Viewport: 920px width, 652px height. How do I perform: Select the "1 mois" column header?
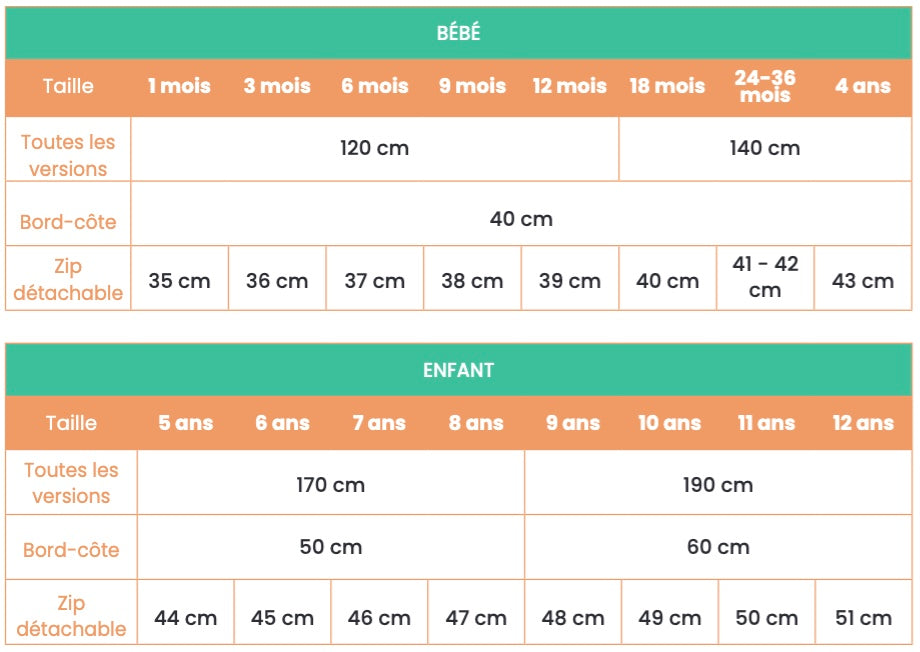tap(180, 86)
